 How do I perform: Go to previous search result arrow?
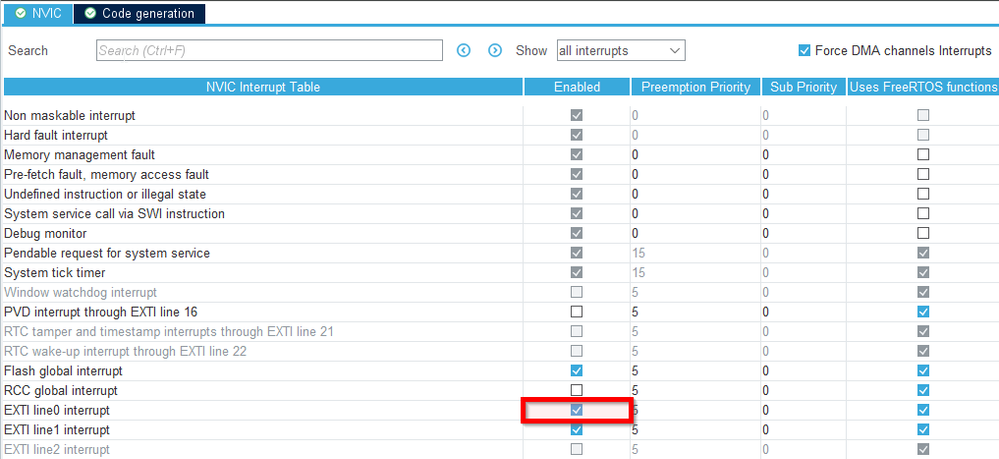[x=464, y=50]
